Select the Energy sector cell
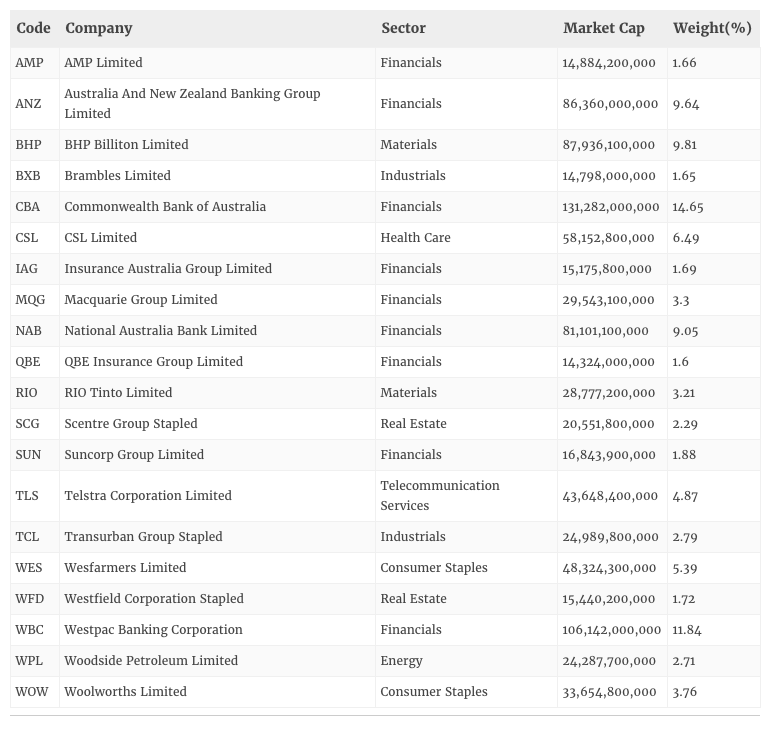 (401, 661)
